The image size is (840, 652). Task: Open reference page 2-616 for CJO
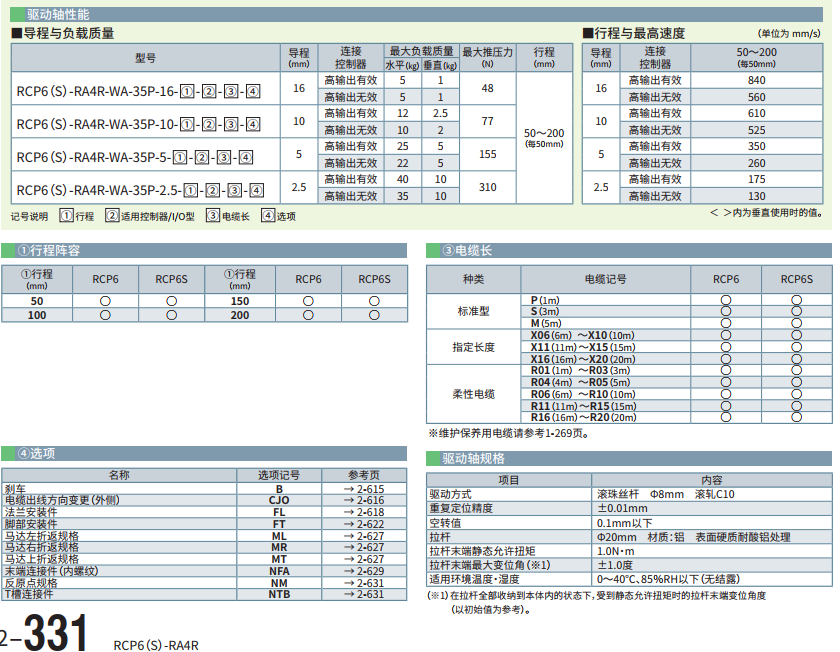coord(364,500)
